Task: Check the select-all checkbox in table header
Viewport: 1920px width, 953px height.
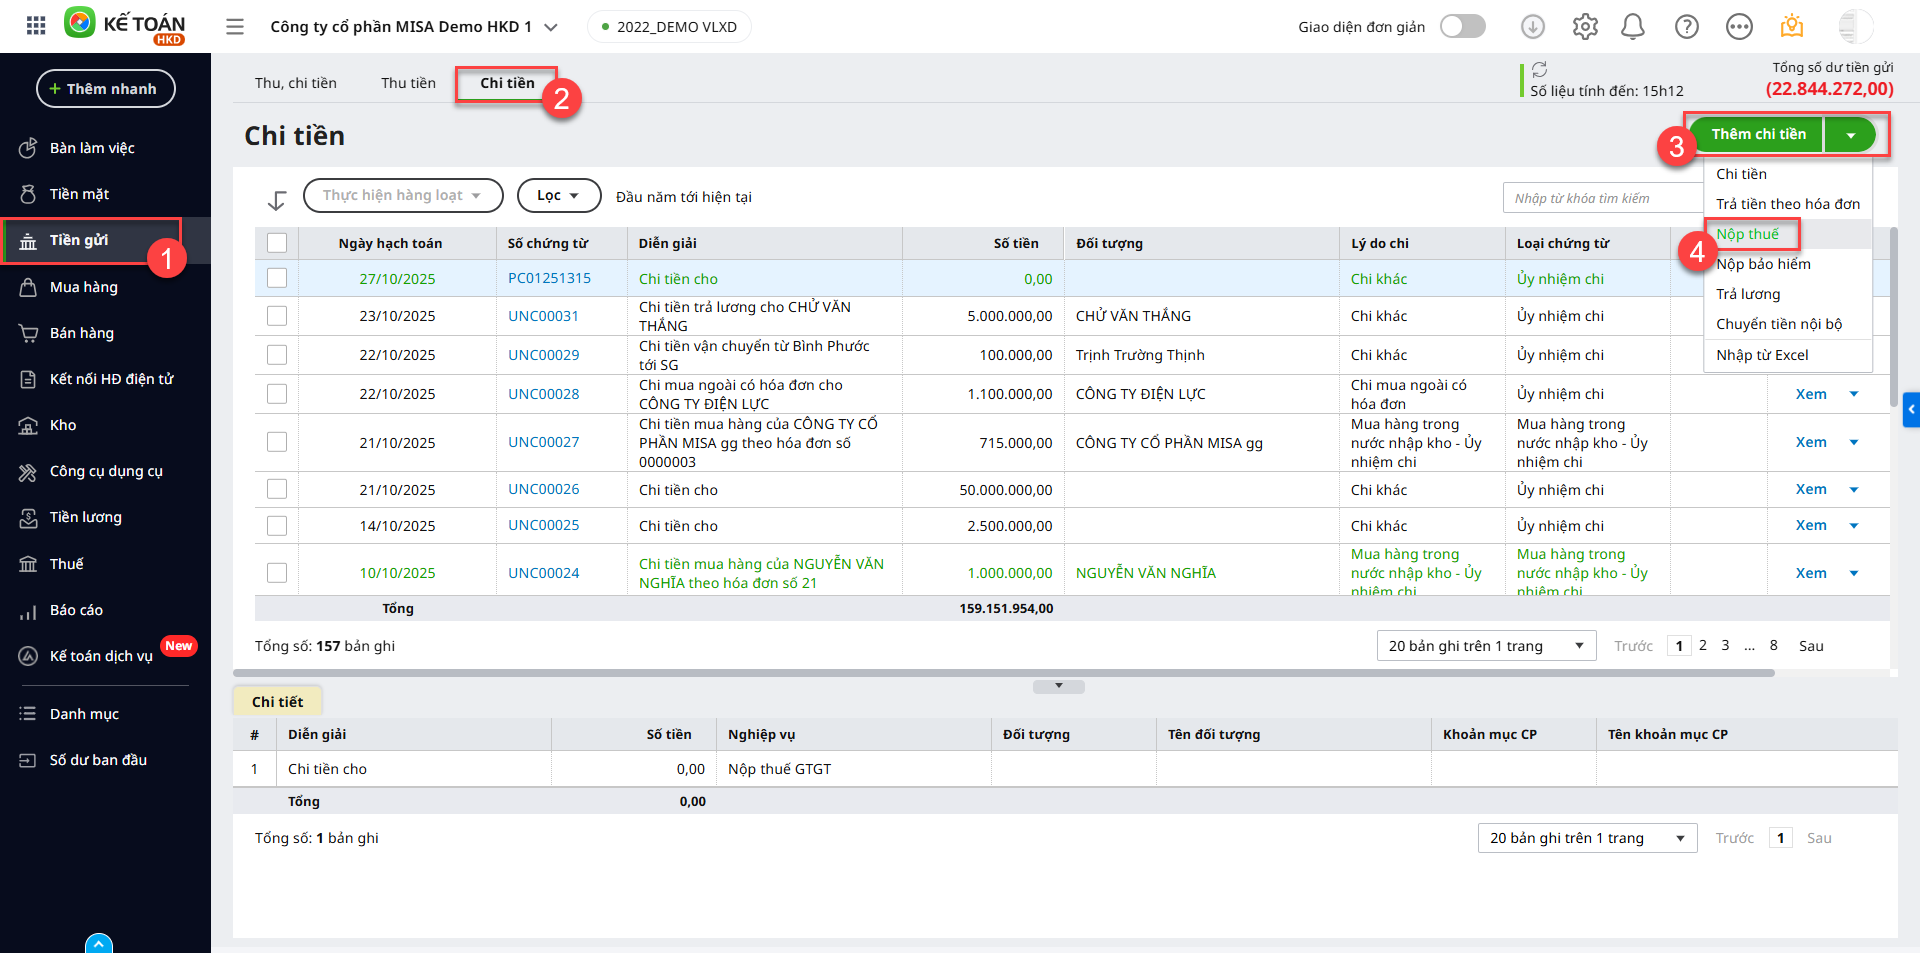Action: coord(277,243)
